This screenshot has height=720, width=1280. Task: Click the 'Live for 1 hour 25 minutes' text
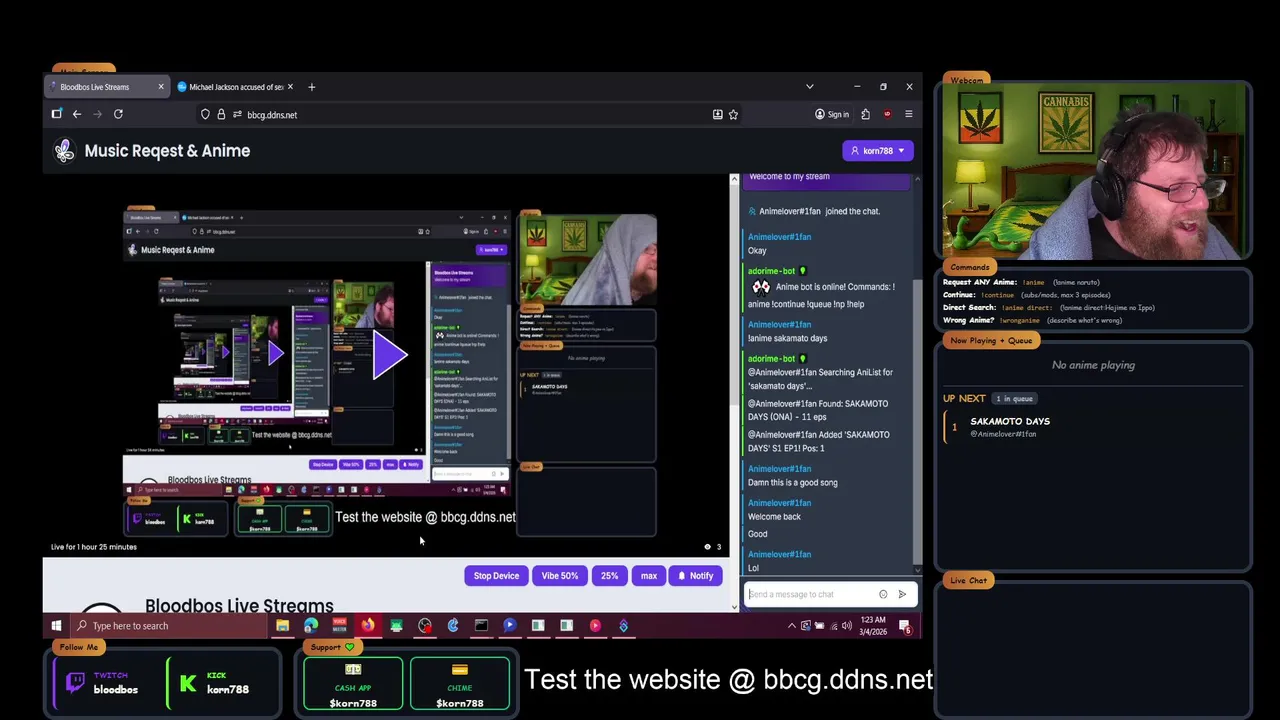[94, 547]
